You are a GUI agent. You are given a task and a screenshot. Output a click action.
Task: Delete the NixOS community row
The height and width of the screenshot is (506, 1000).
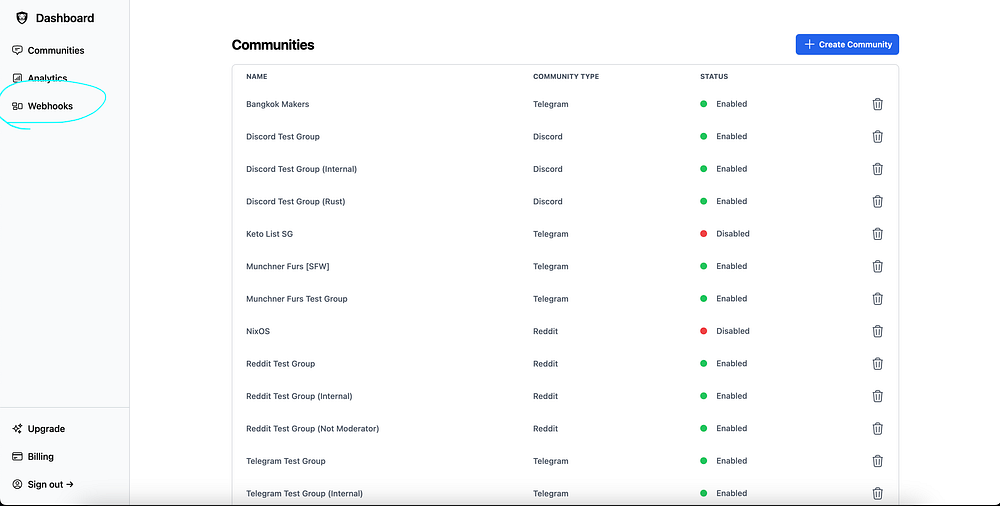pos(877,331)
